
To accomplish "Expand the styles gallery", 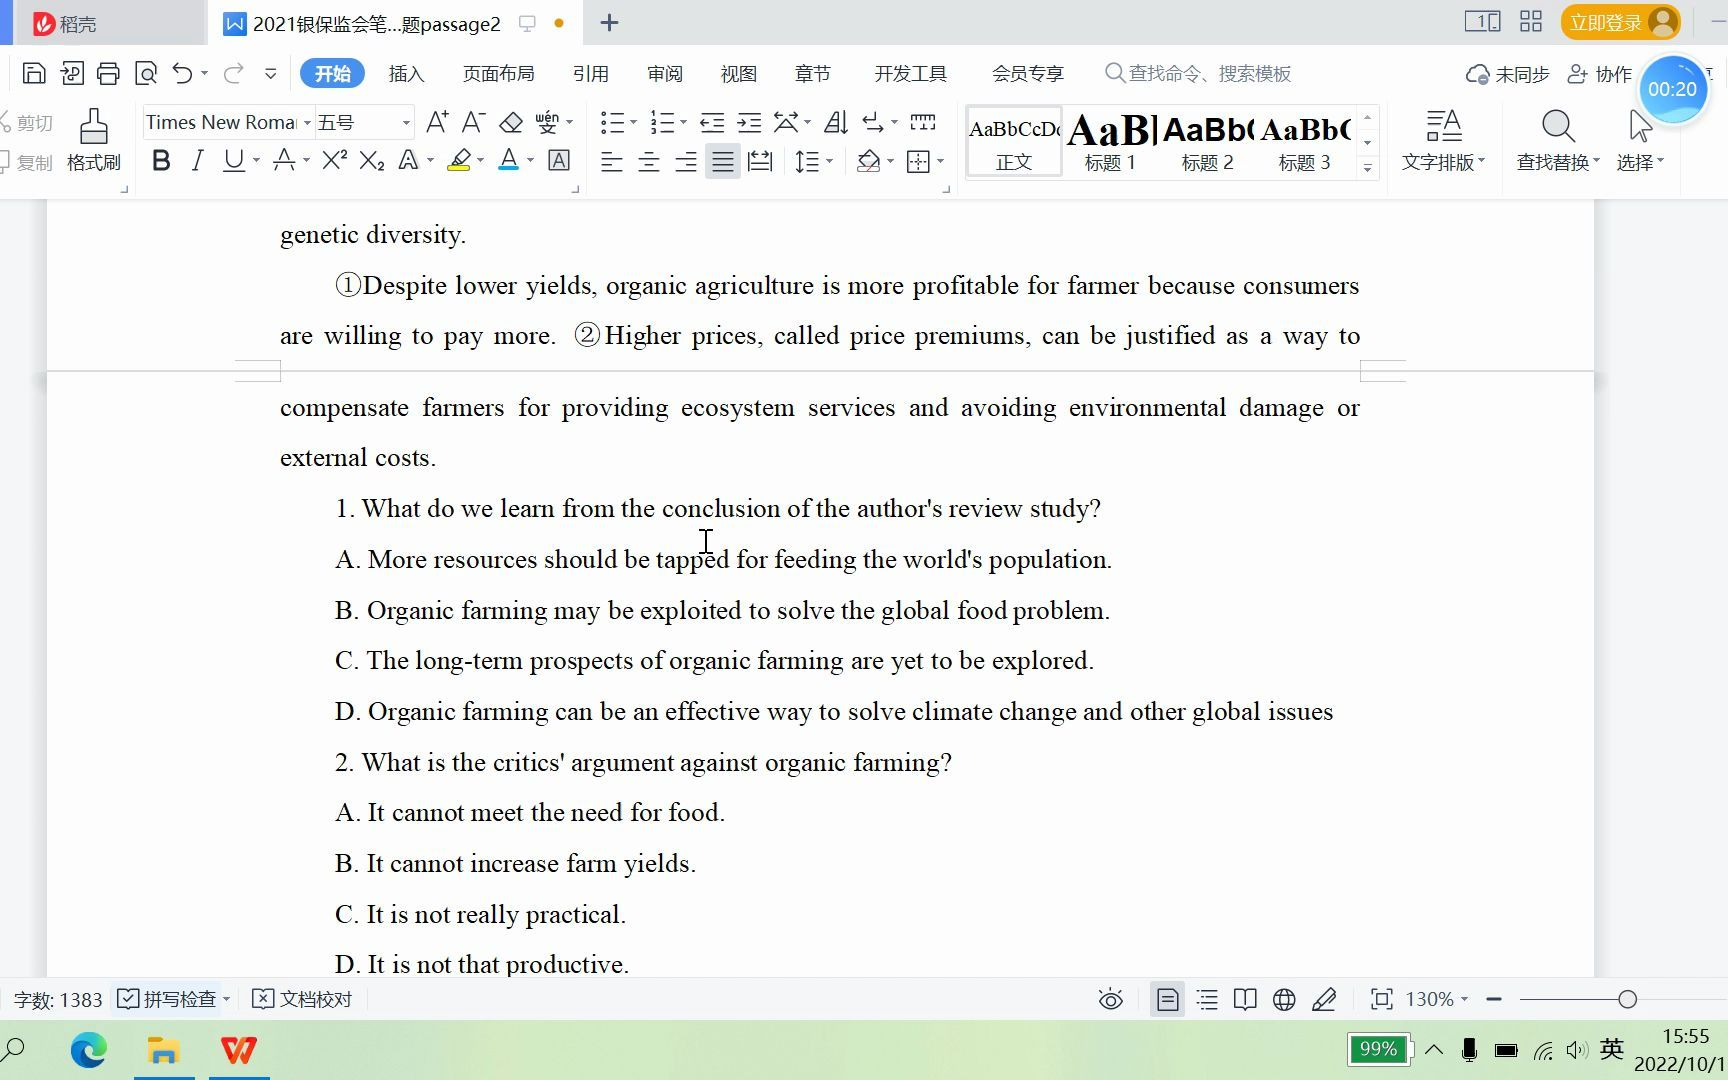I will point(1367,167).
